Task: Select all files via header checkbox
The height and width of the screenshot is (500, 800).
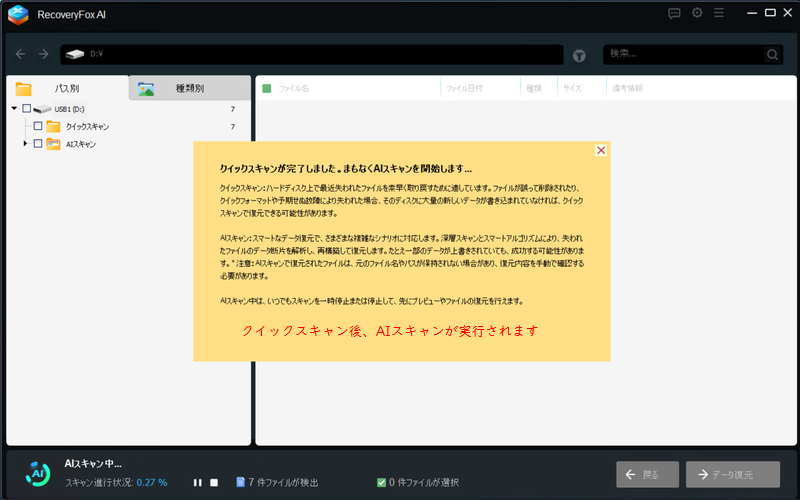Action: pyautogui.click(x=267, y=89)
